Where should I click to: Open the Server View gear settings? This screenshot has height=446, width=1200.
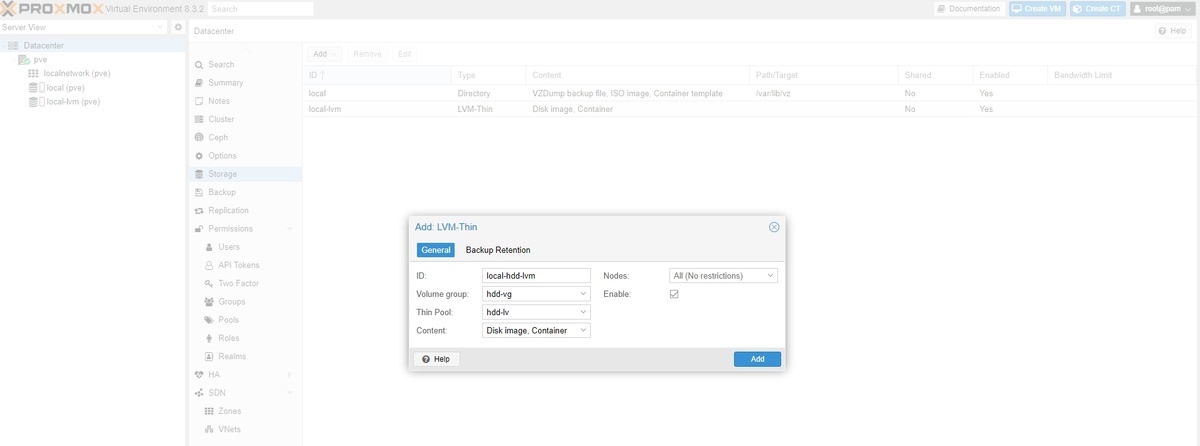pyautogui.click(x=178, y=27)
